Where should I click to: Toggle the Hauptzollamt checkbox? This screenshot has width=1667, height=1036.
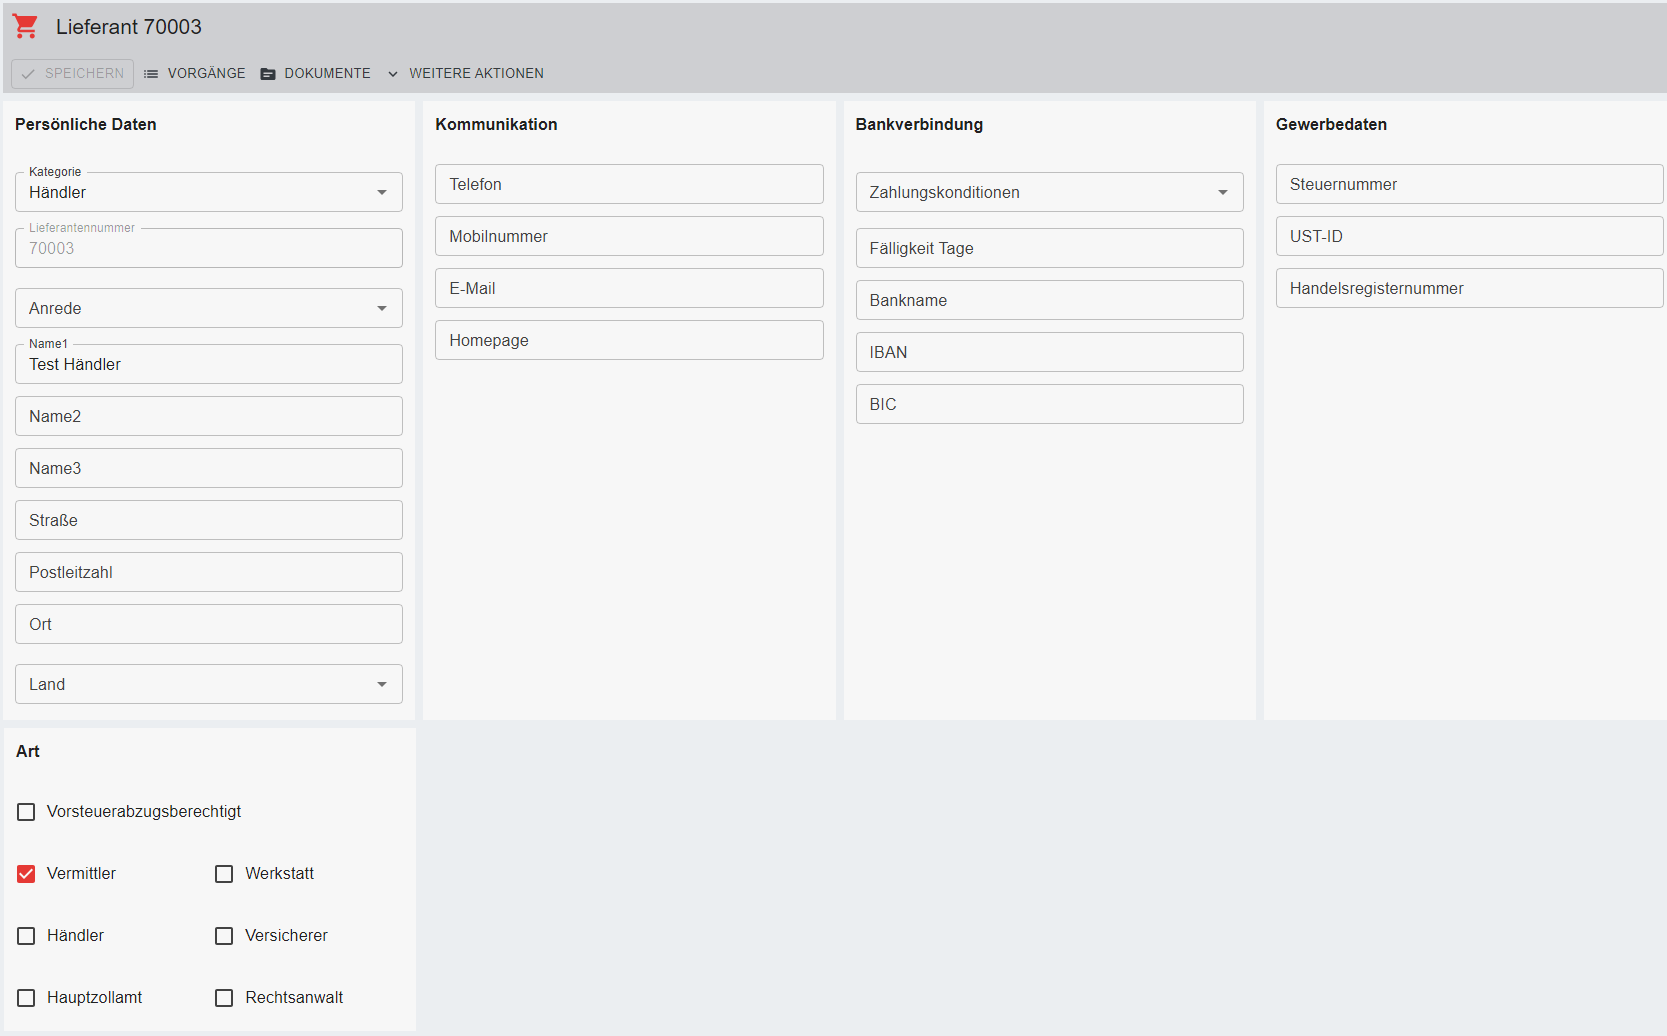[x=26, y=998]
